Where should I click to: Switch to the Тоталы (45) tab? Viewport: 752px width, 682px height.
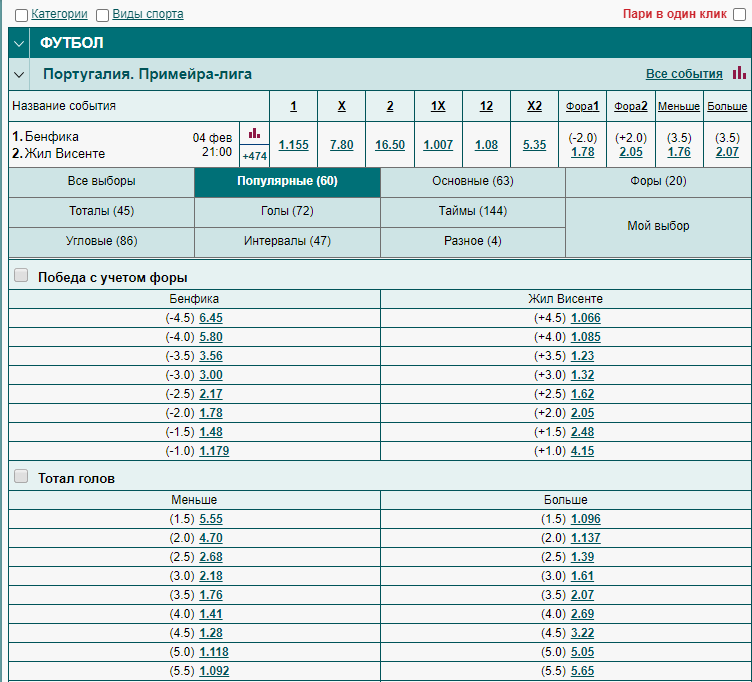click(101, 212)
